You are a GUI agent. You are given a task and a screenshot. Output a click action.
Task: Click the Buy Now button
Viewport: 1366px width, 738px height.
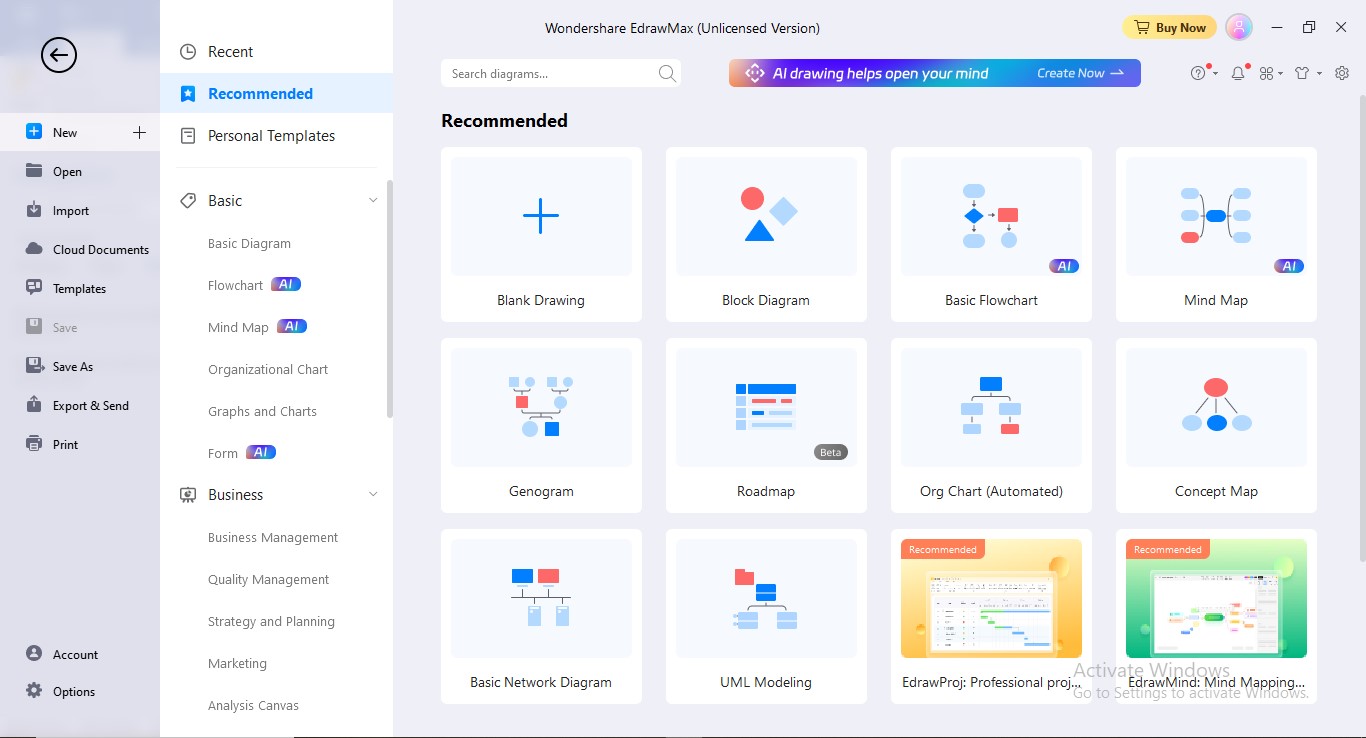(1169, 27)
